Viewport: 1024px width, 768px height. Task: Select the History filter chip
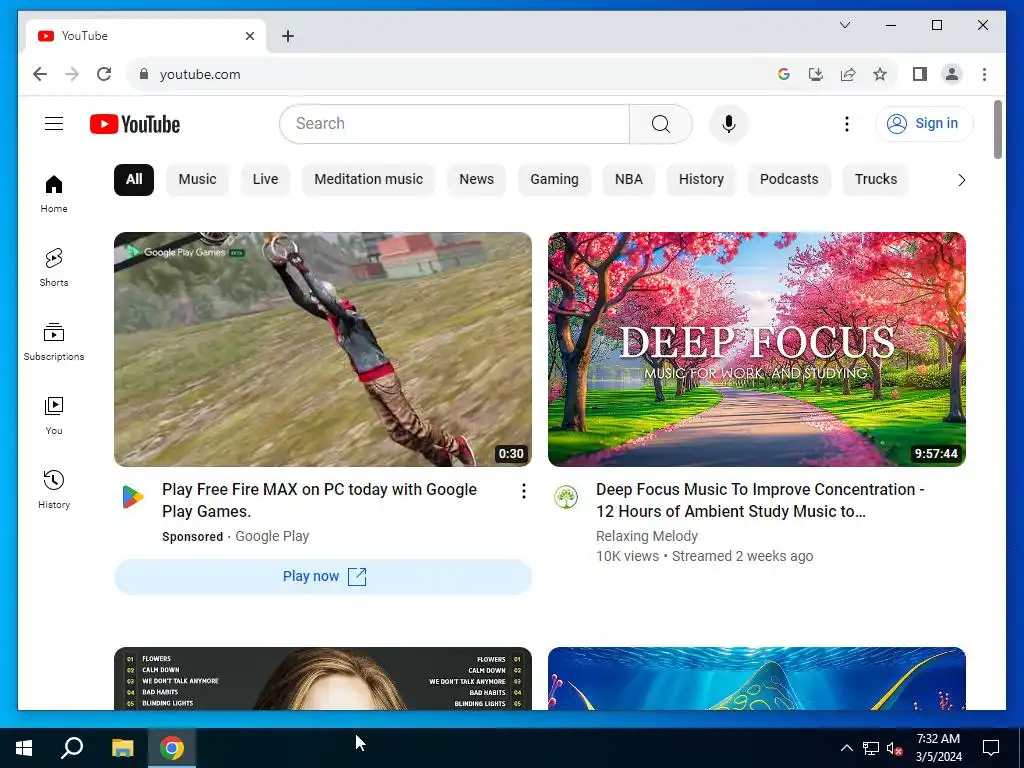[701, 180]
